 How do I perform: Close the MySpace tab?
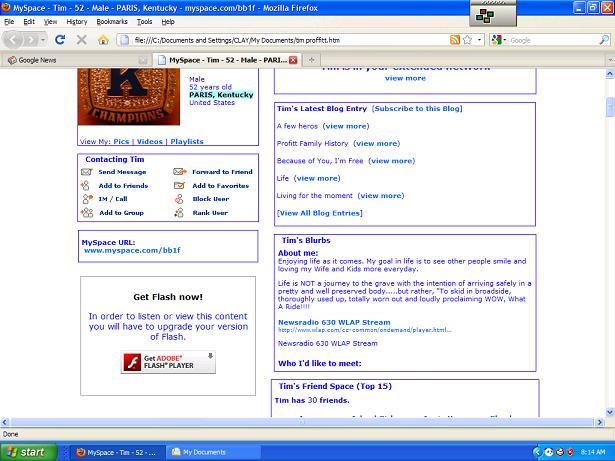(x=293, y=60)
